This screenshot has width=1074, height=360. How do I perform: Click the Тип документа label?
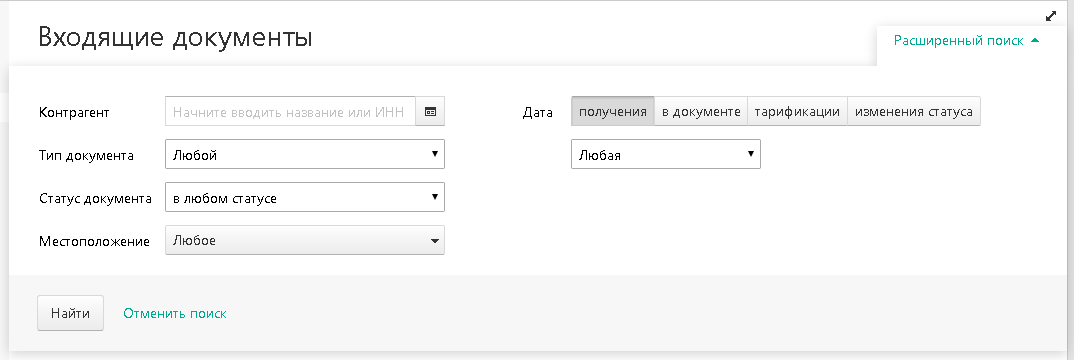pyautogui.click(x=86, y=155)
